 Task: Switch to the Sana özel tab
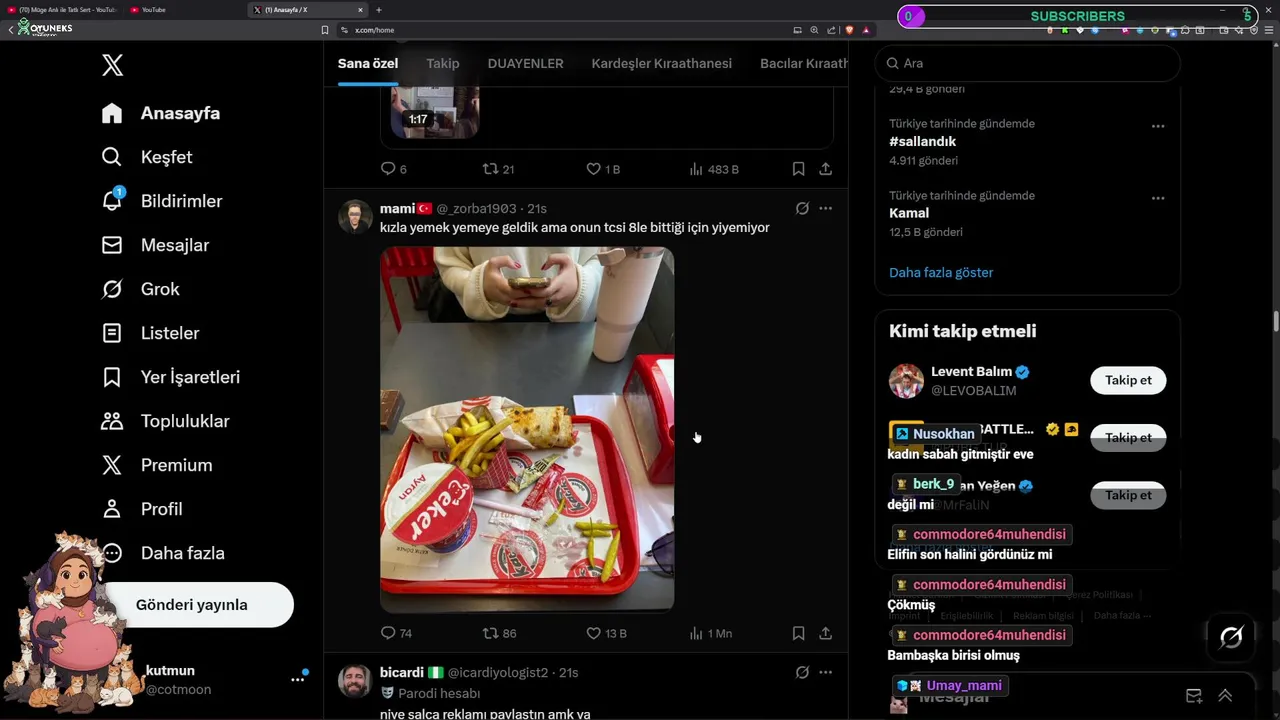tap(368, 64)
